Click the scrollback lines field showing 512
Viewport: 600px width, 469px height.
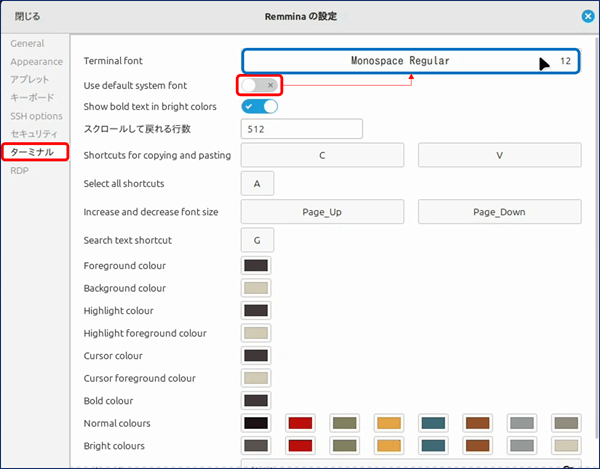pyautogui.click(x=302, y=129)
